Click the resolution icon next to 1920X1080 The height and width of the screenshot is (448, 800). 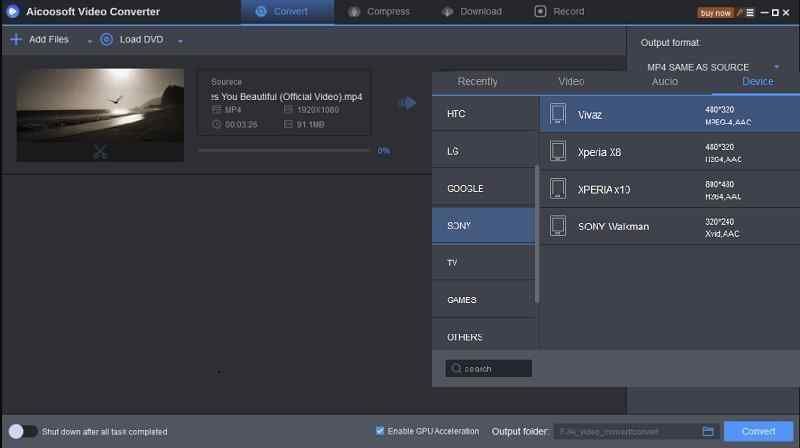pyautogui.click(x=288, y=109)
